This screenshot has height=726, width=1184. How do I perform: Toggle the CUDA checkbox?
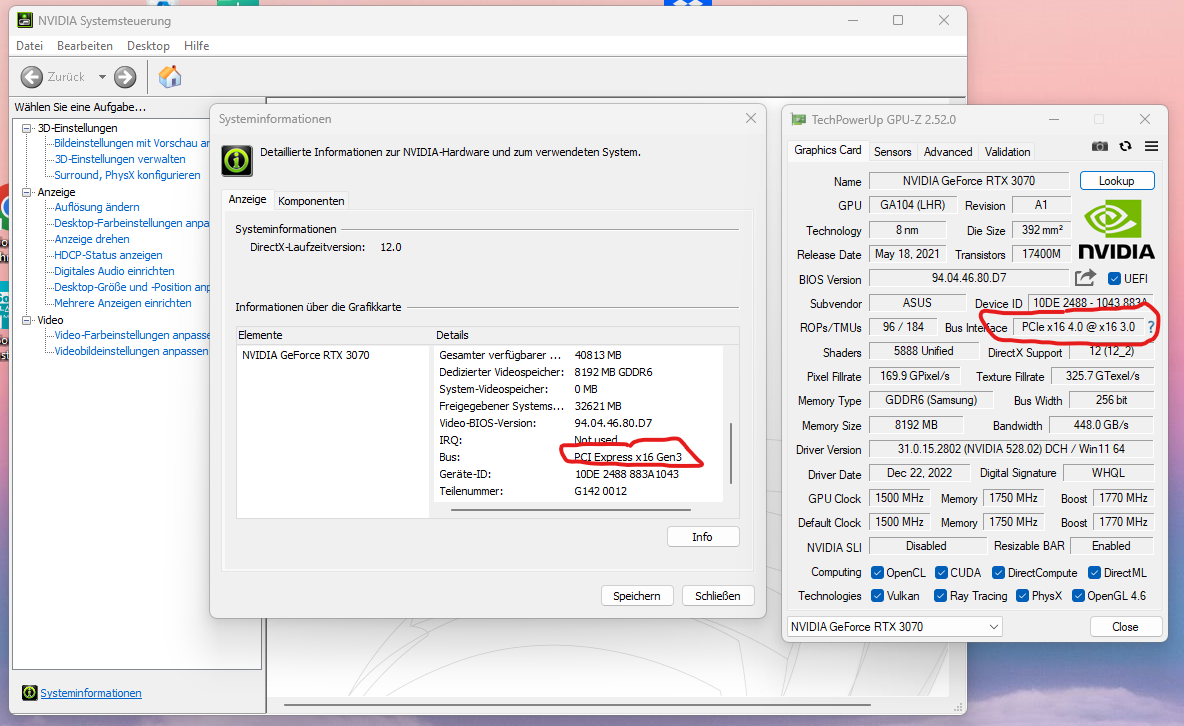(941, 573)
